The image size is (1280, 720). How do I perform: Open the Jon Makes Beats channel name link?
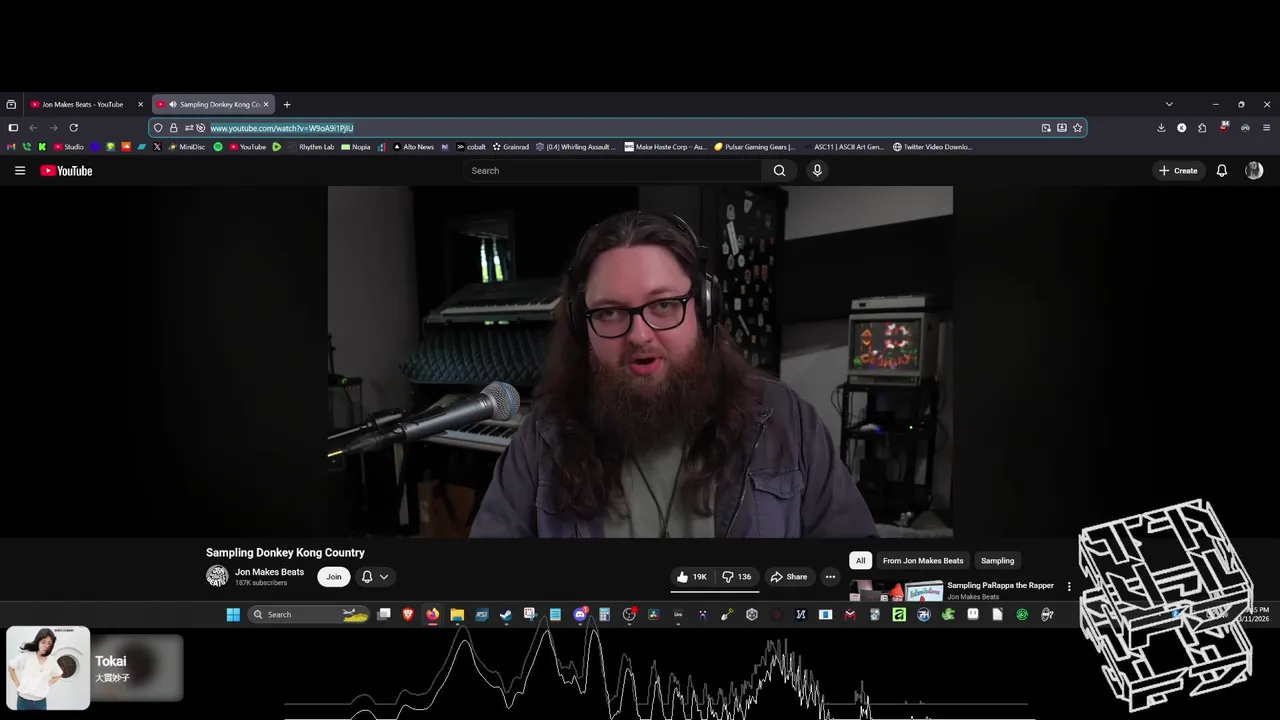point(269,572)
